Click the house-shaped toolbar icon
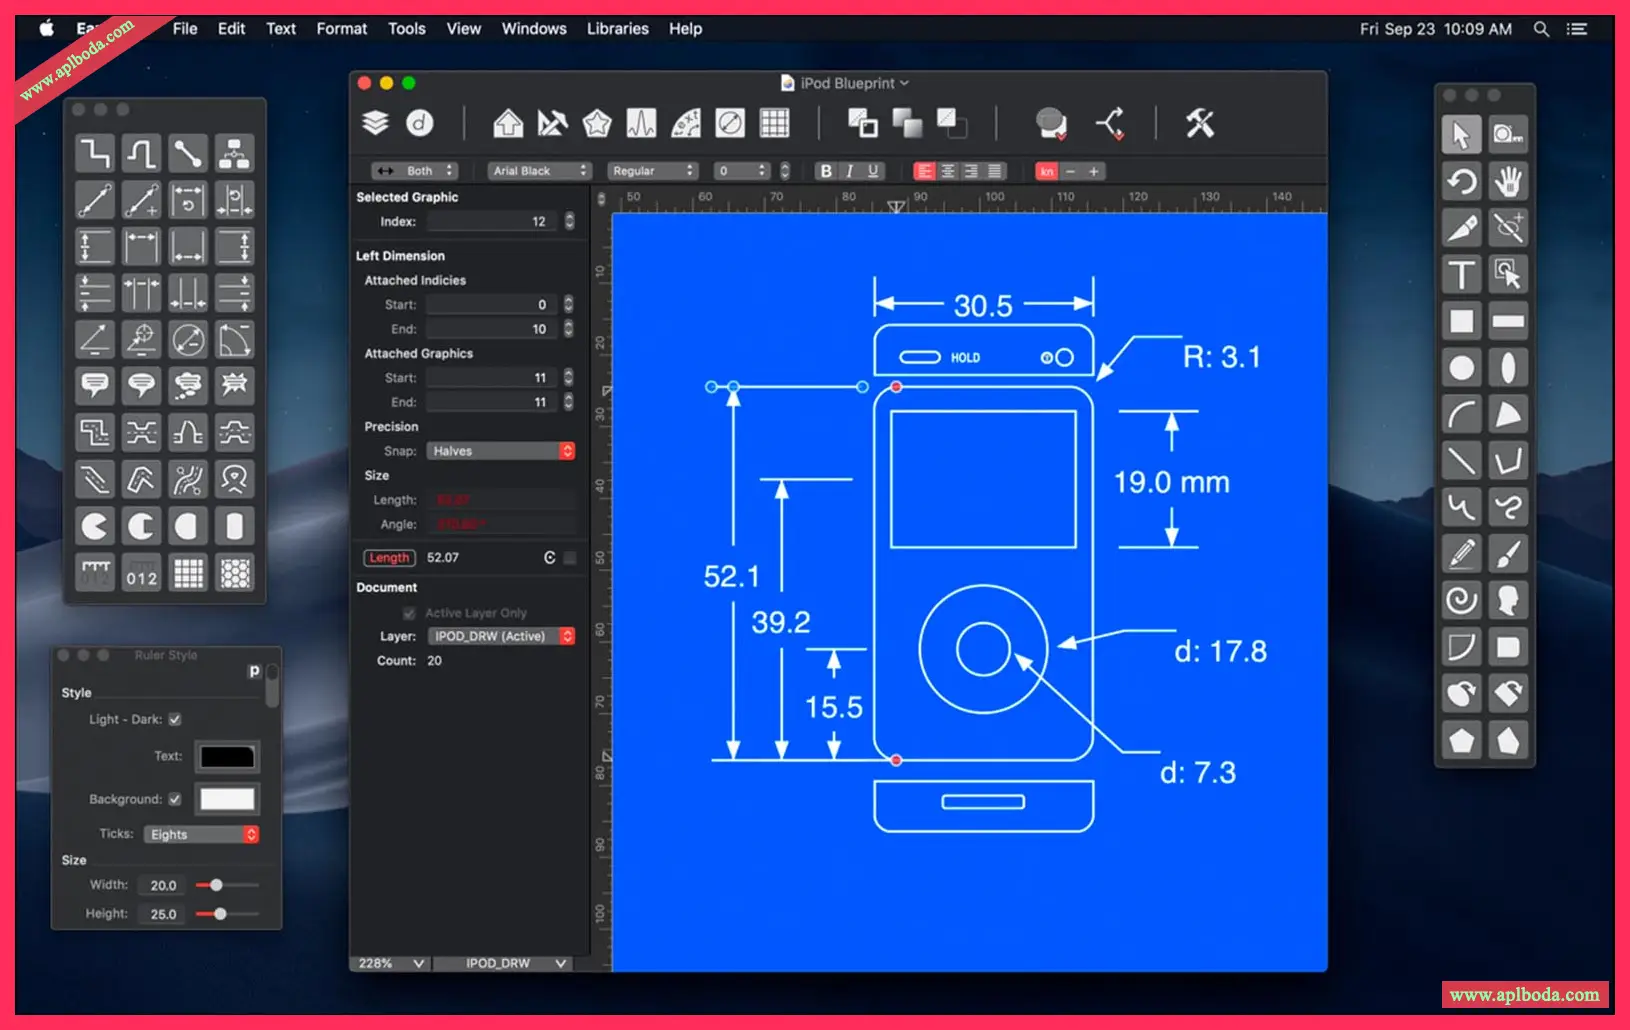 pyautogui.click(x=508, y=123)
